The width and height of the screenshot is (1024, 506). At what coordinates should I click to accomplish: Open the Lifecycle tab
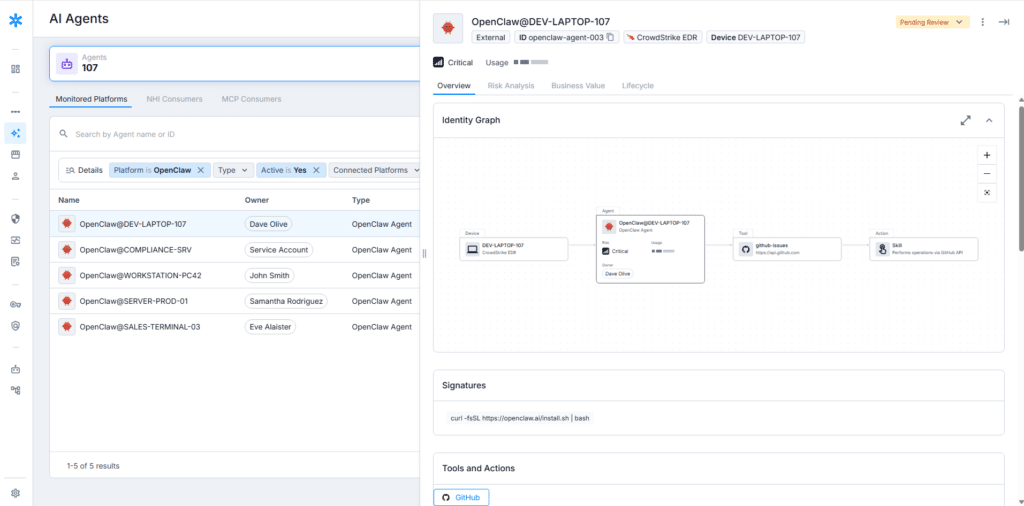[637, 86]
